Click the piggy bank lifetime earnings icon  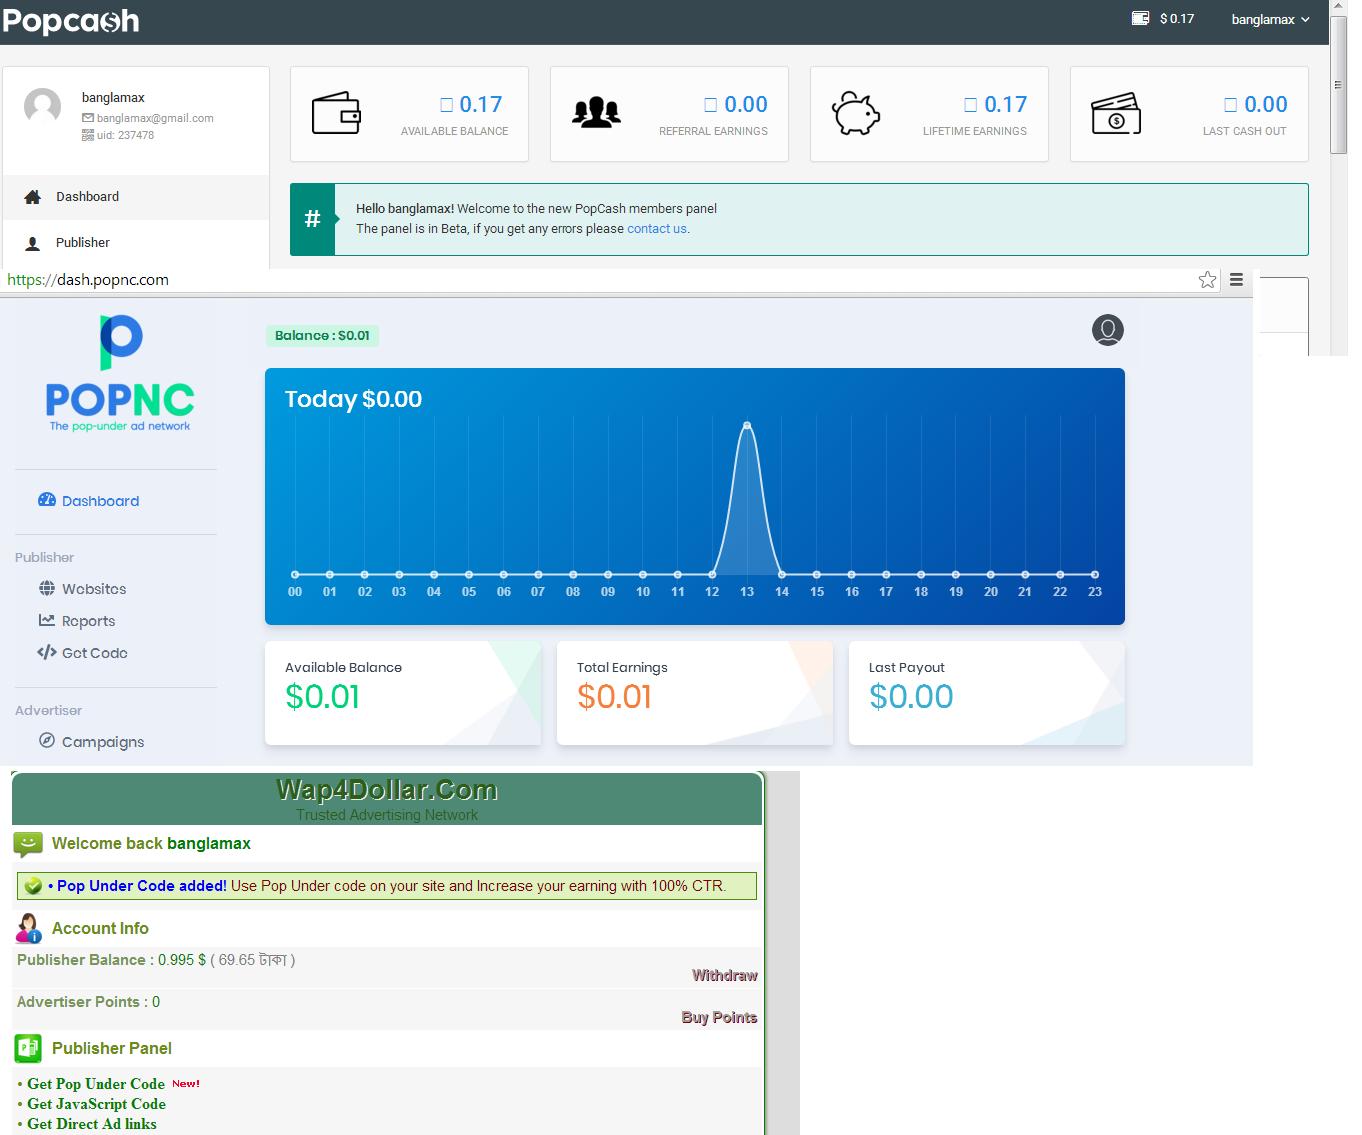[x=855, y=114]
